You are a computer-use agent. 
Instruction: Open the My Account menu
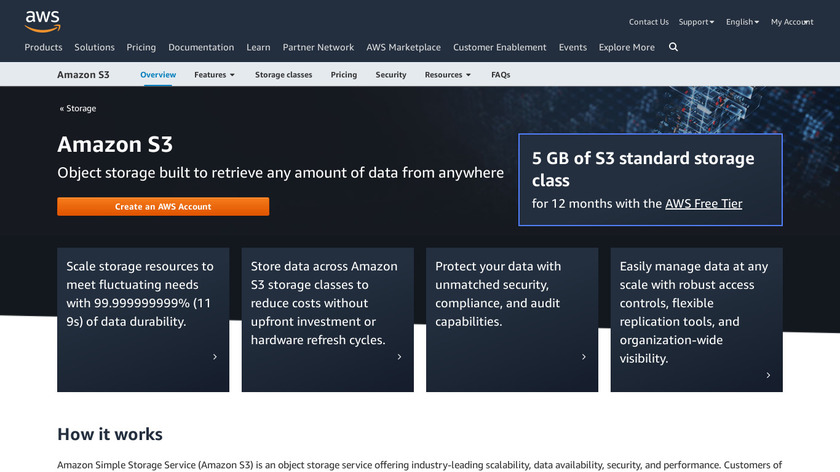pyautogui.click(x=792, y=22)
